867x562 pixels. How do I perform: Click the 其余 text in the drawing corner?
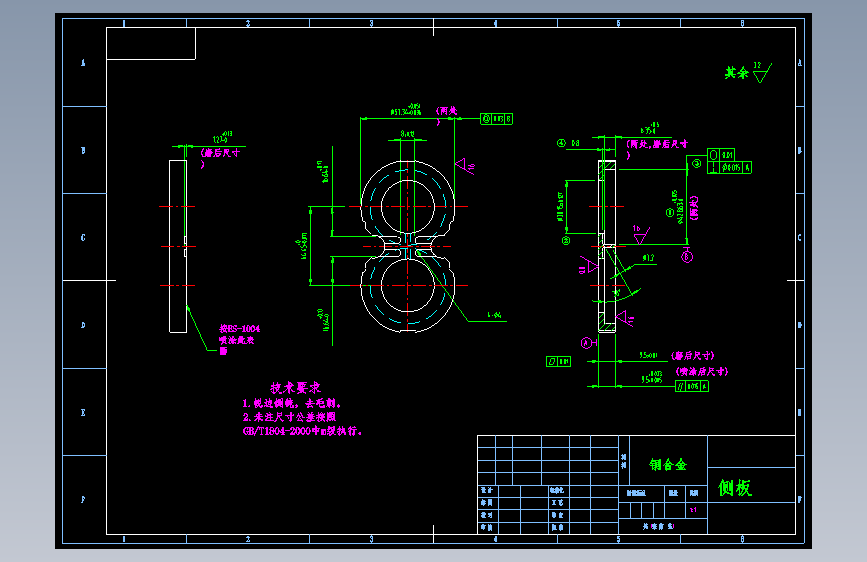tap(737, 72)
